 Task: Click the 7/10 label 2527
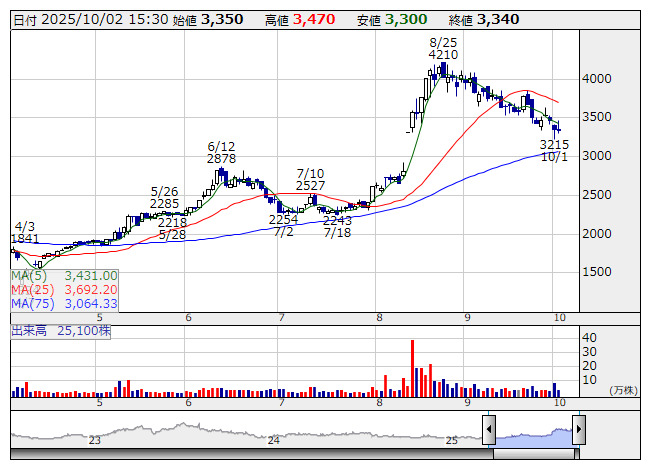pos(311,186)
